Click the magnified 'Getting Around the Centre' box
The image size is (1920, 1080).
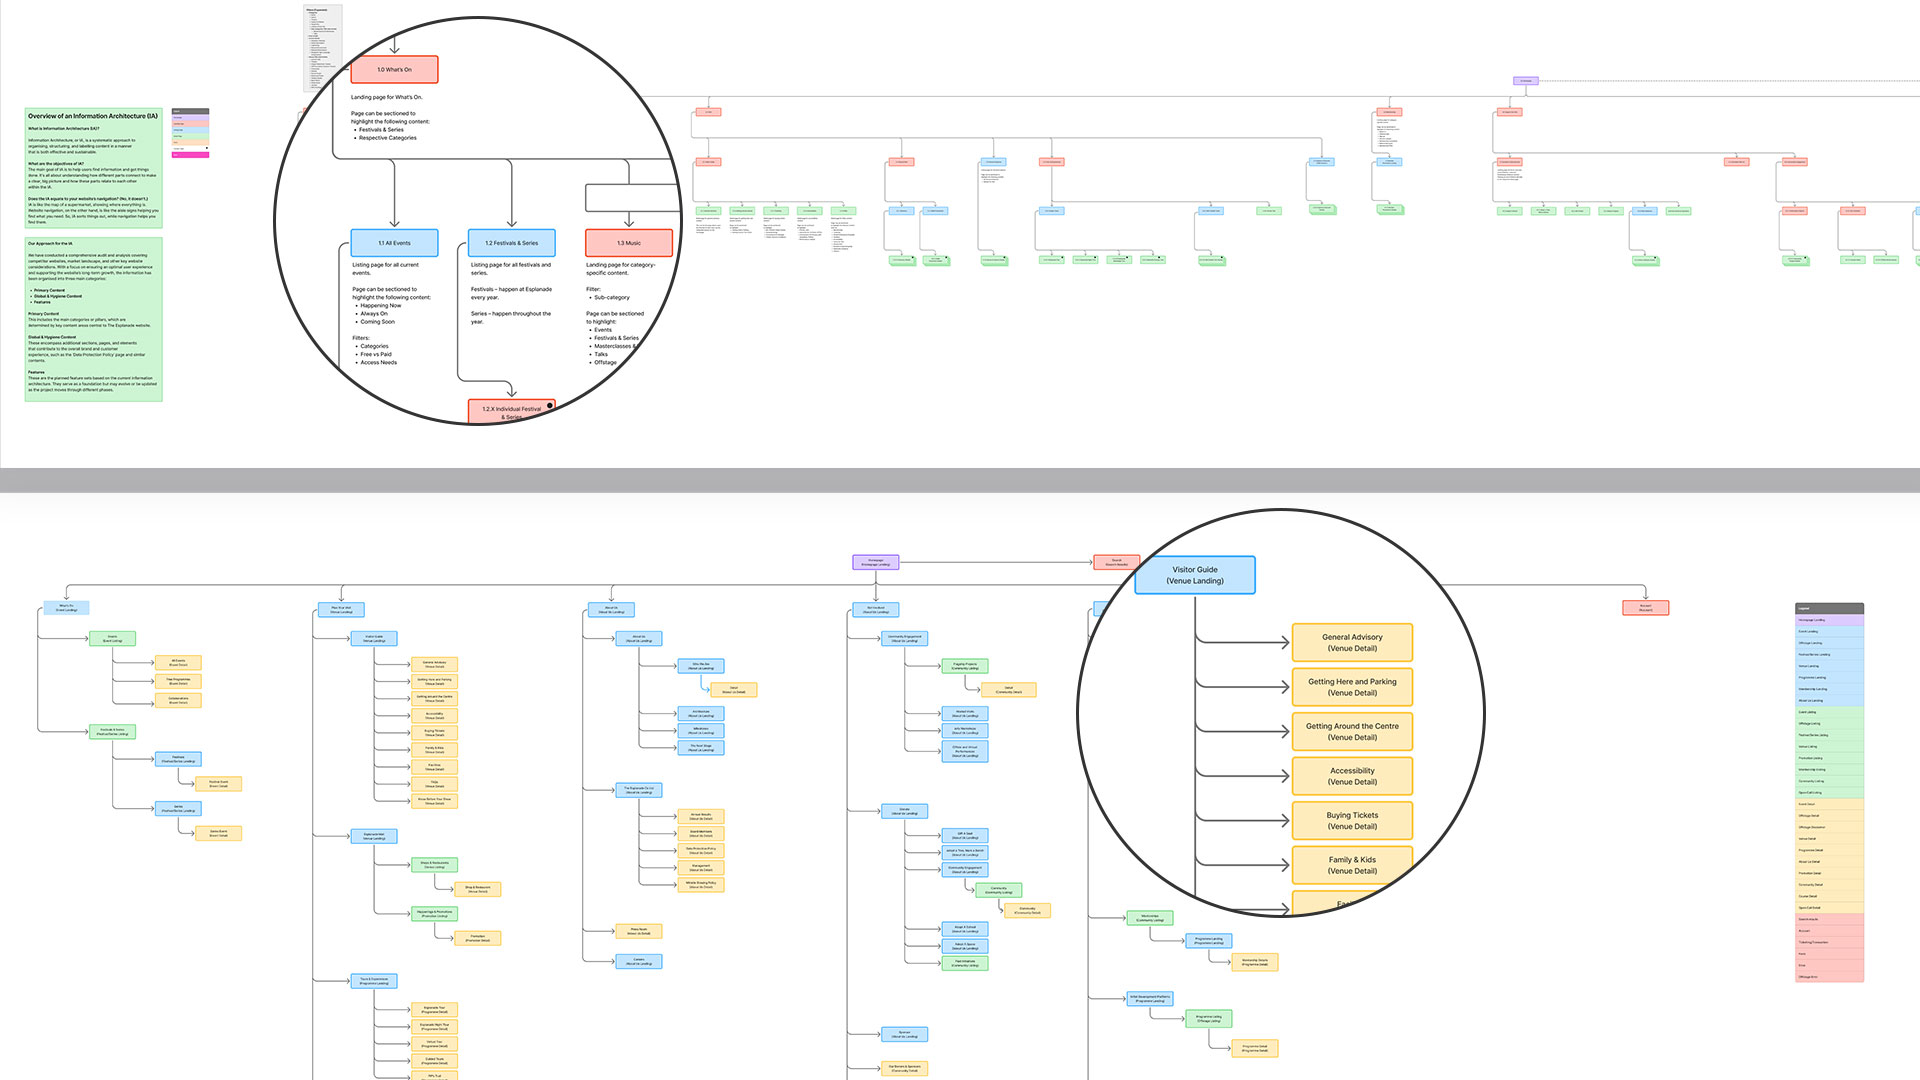(1352, 732)
